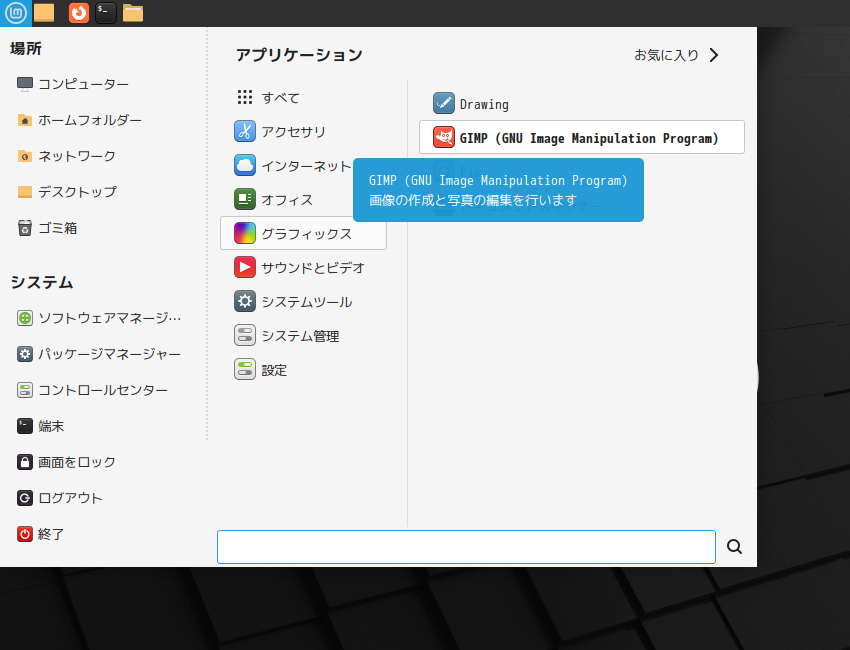Image resolution: width=850 pixels, height=650 pixels.
Task: Open ホームフォルダー from places
Action: point(90,120)
